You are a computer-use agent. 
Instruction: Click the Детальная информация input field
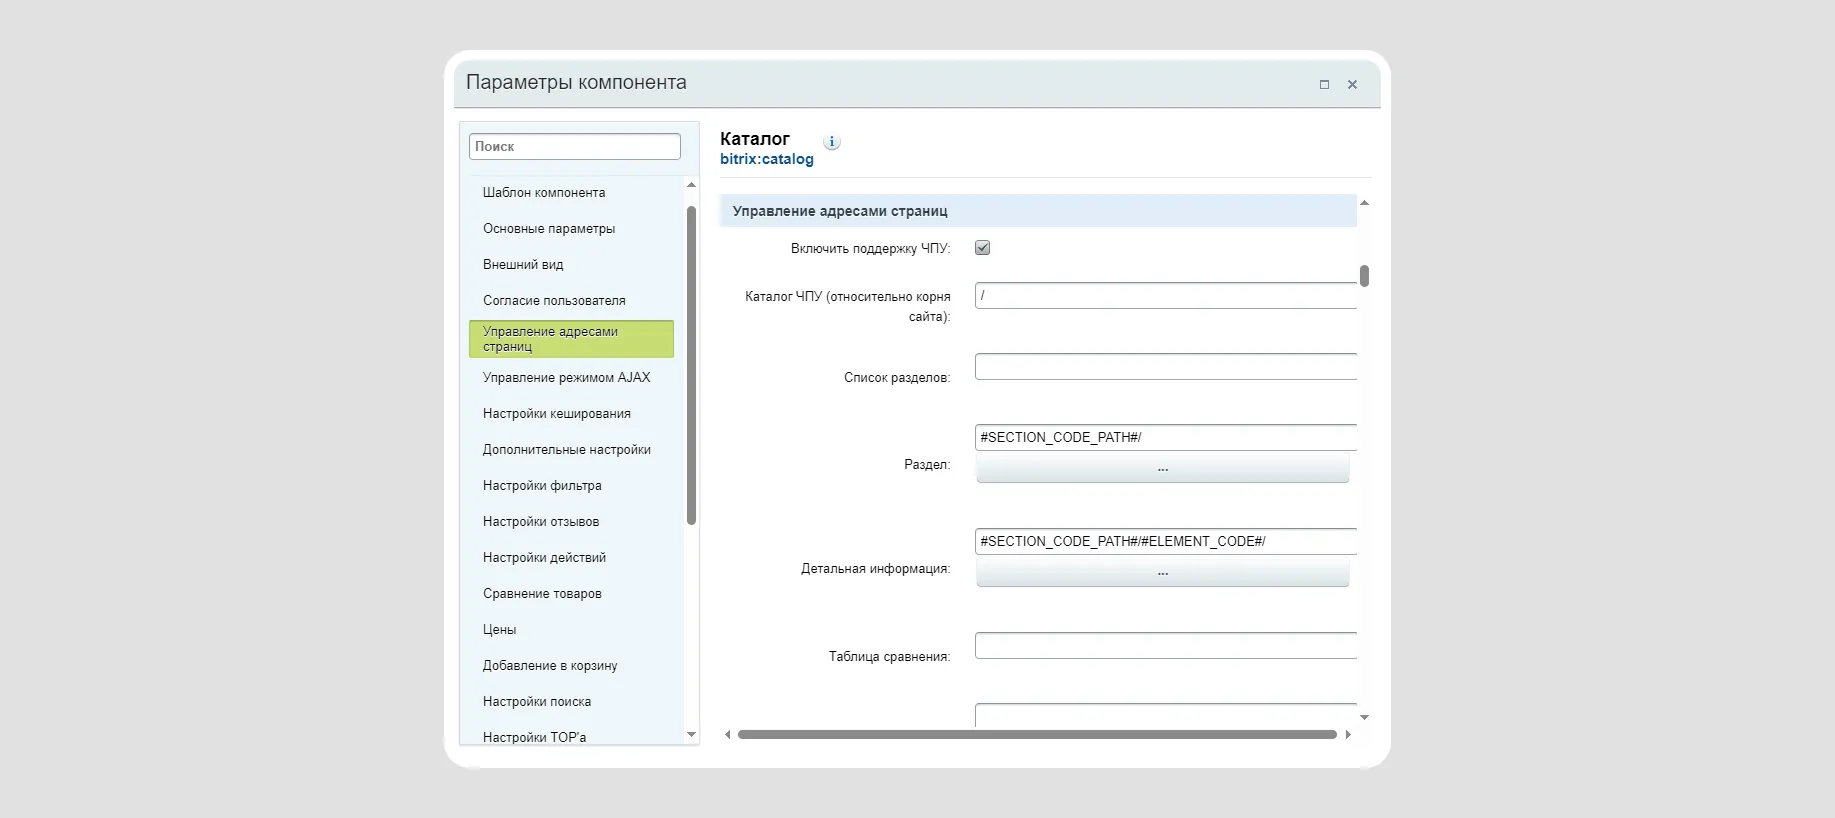pyautogui.click(x=1166, y=541)
